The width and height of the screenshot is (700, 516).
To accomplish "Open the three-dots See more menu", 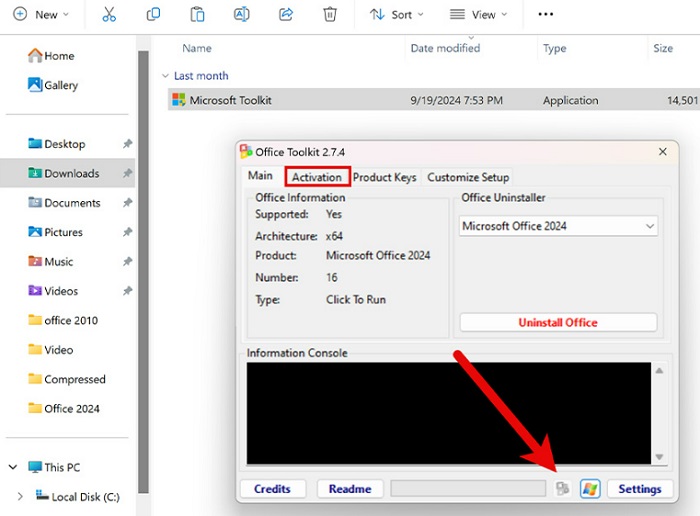I will (x=546, y=14).
